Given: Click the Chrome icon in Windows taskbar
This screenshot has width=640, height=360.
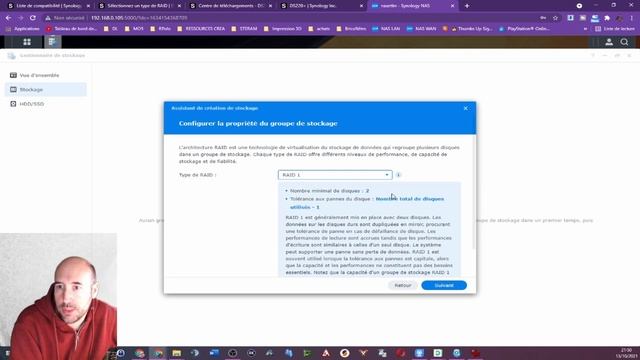Looking at the screenshot, I should pyautogui.click(x=158, y=353).
